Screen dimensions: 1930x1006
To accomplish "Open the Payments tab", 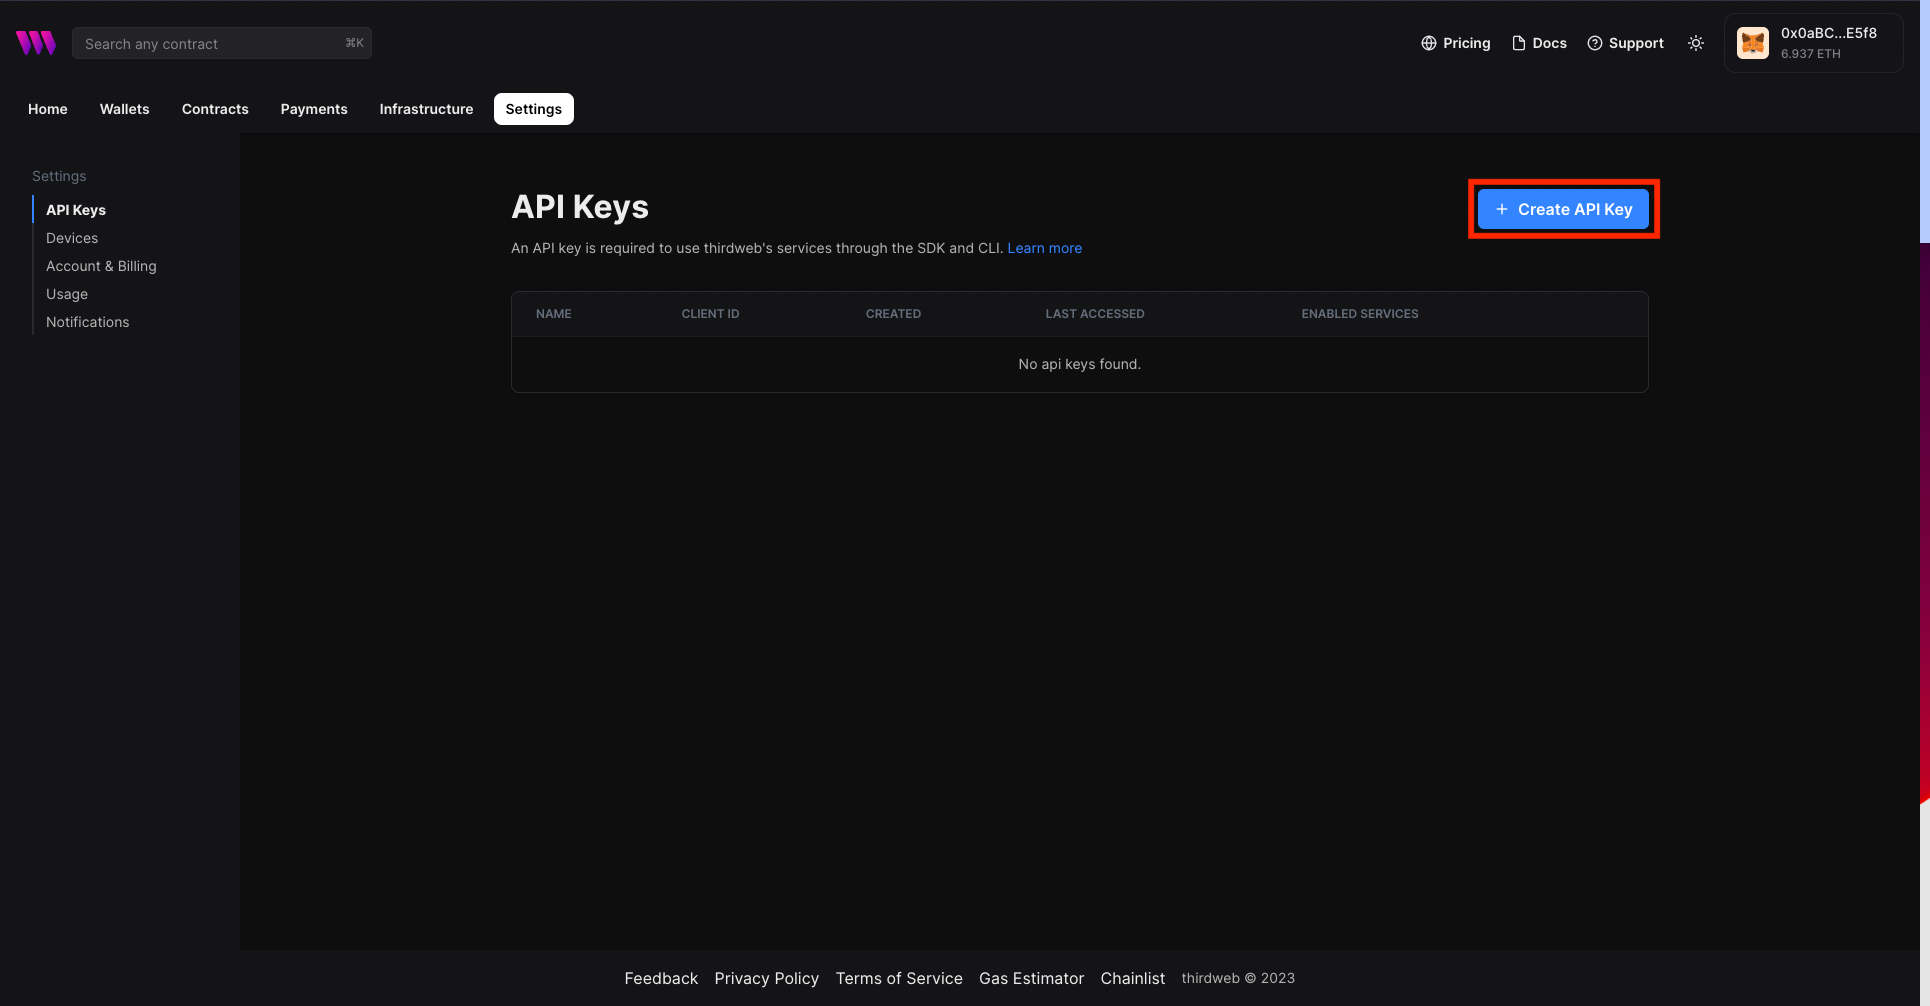I will tap(314, 109).
